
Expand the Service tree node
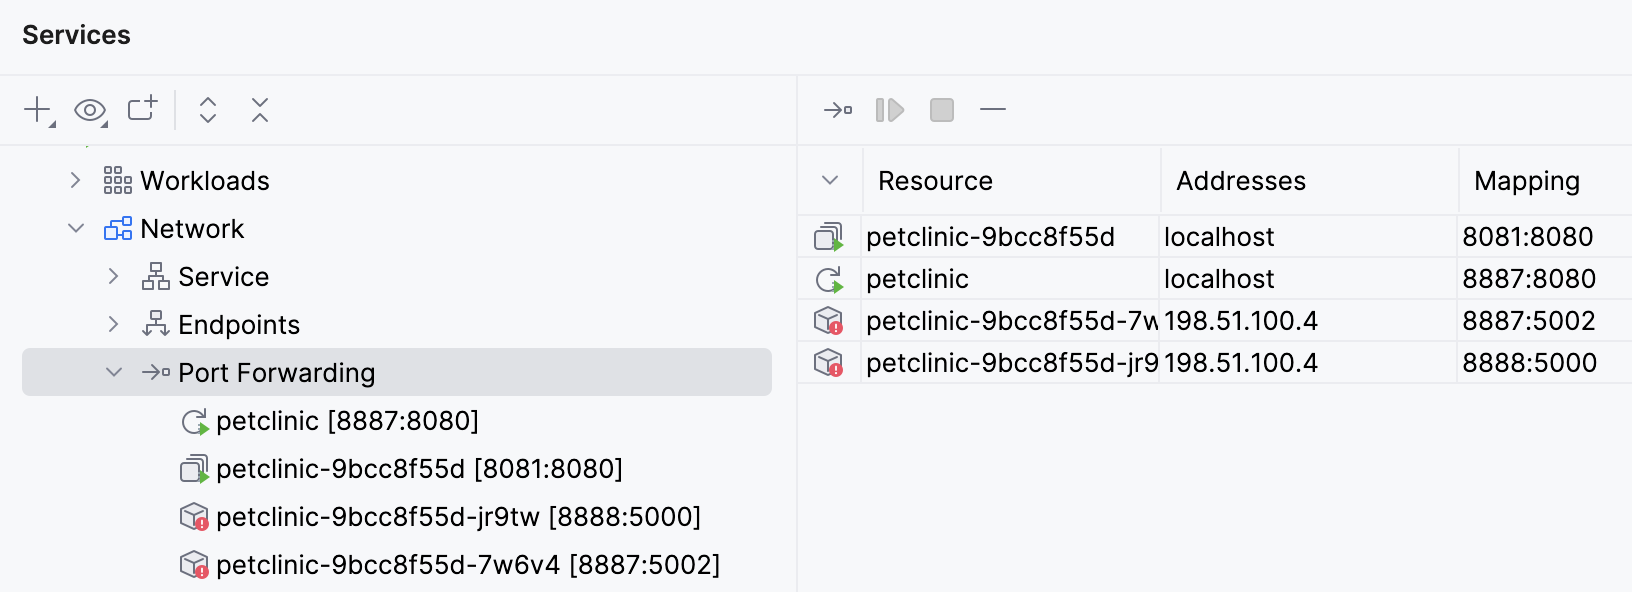click(x=114, y=276)
